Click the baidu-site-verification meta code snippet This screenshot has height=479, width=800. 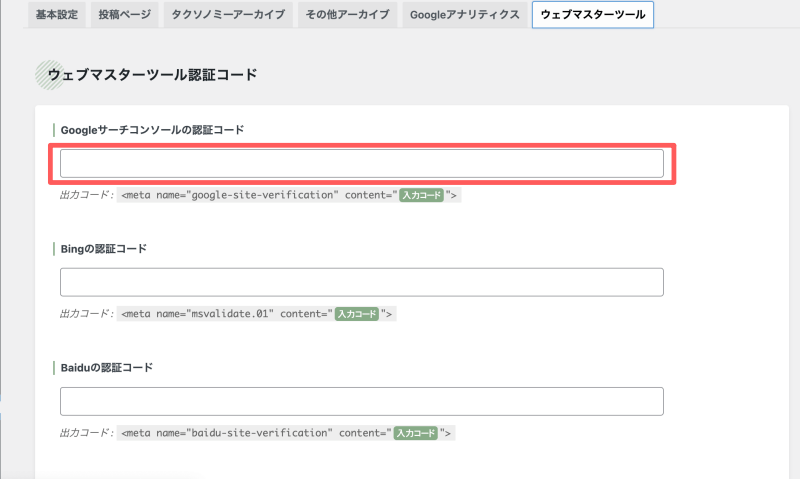click(x=286, y=433)
